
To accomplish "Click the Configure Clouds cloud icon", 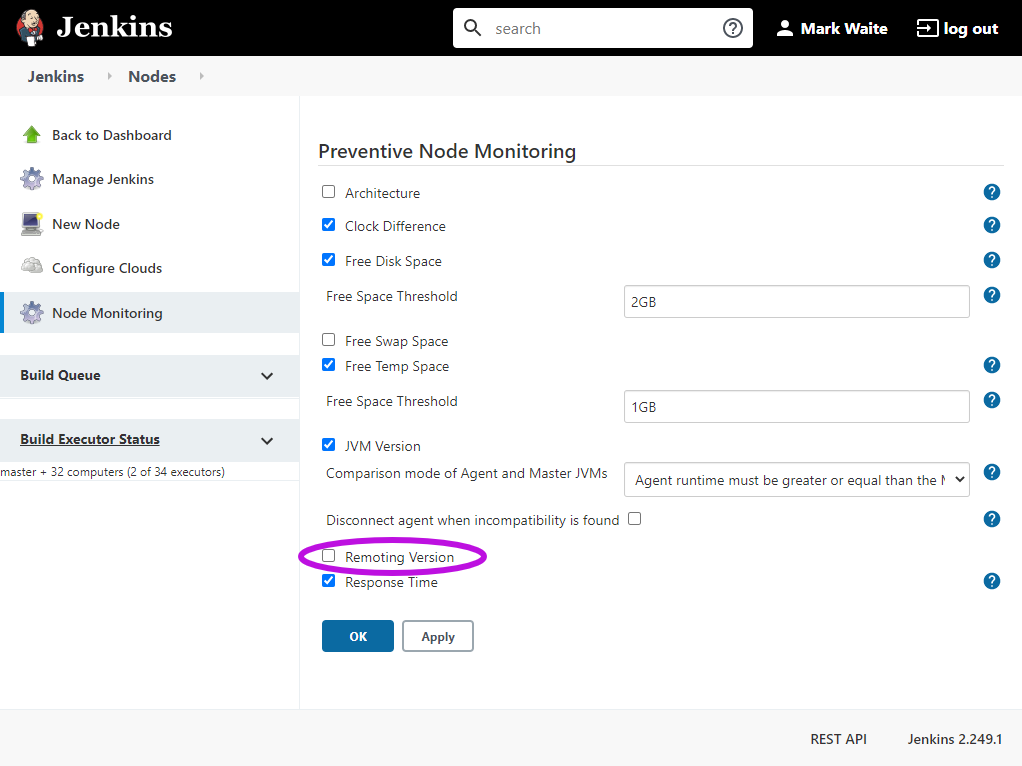I will coord(31,267).
